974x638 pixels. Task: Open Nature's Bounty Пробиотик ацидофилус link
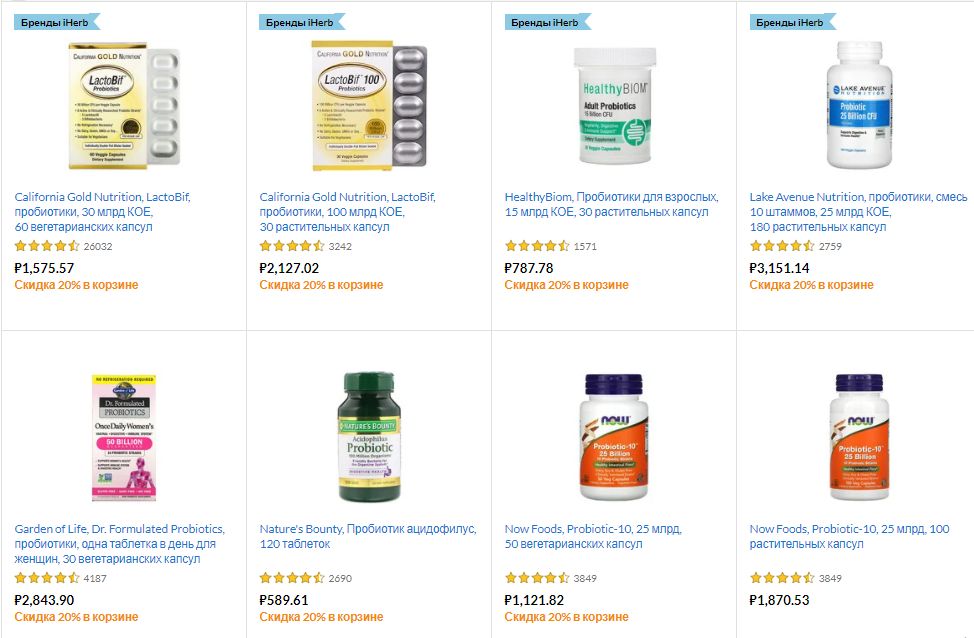(x=368, y=536)
